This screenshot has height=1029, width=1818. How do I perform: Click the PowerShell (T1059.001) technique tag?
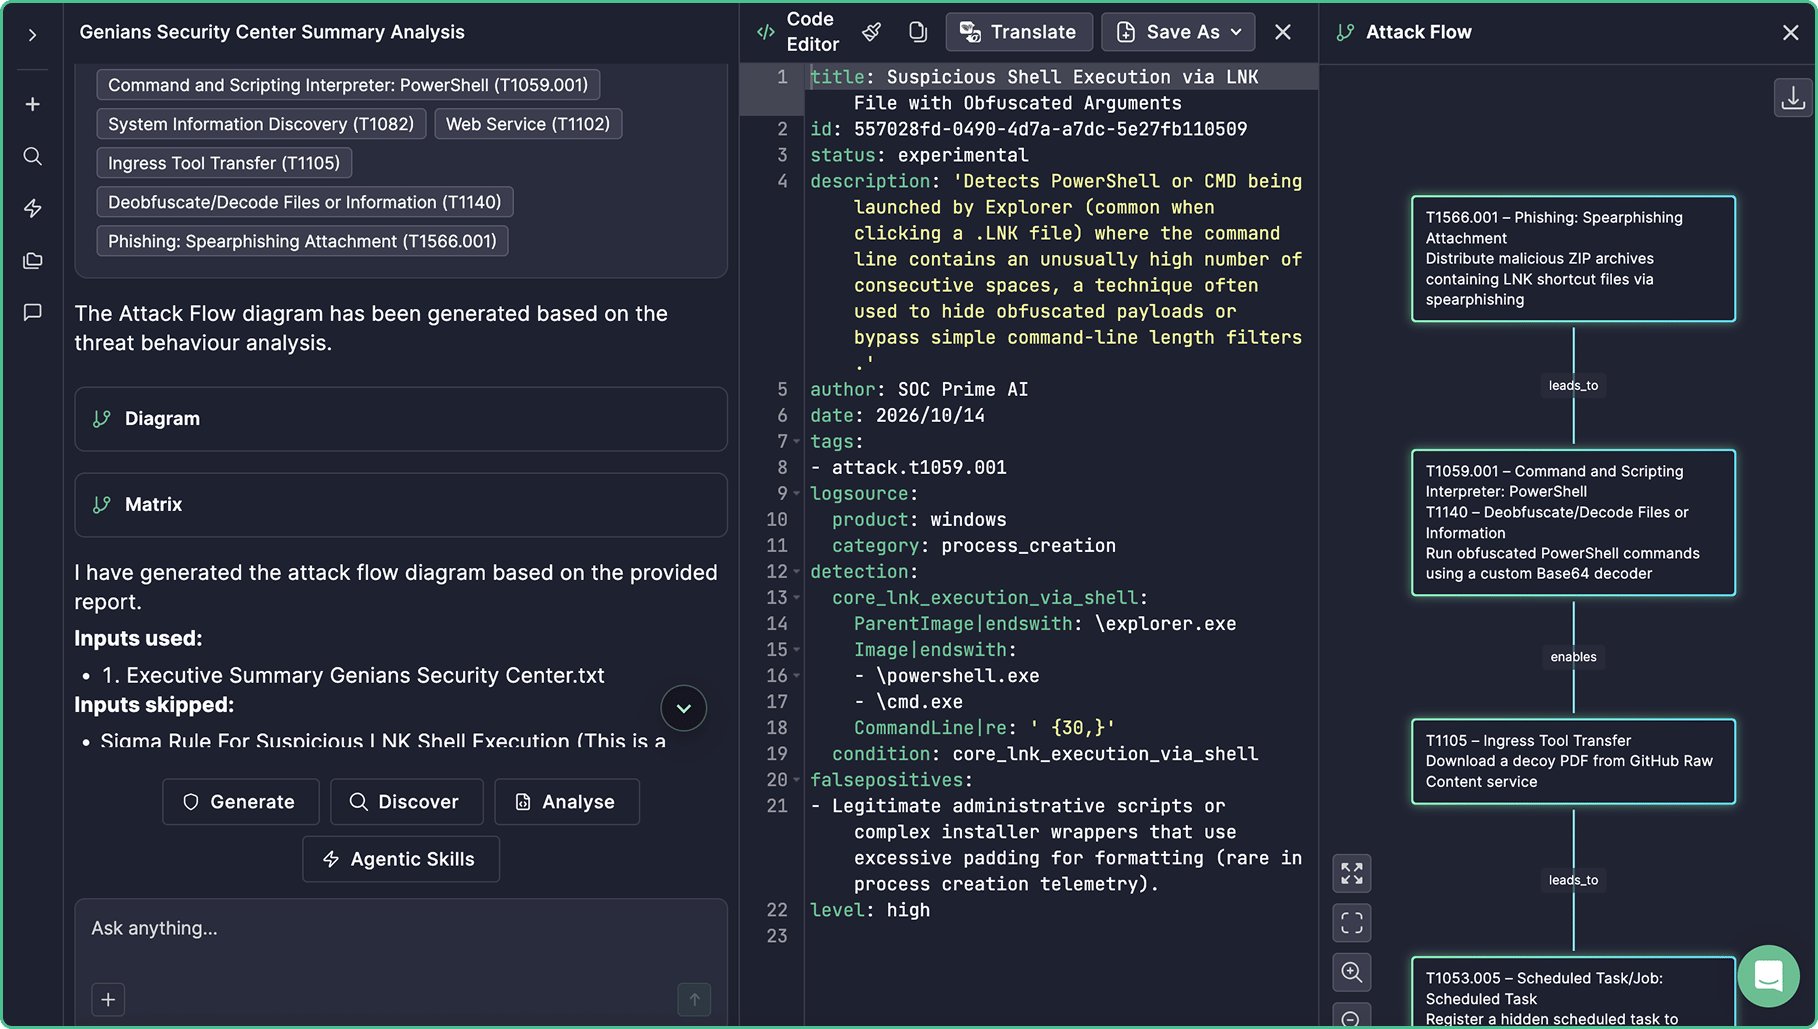348,85
